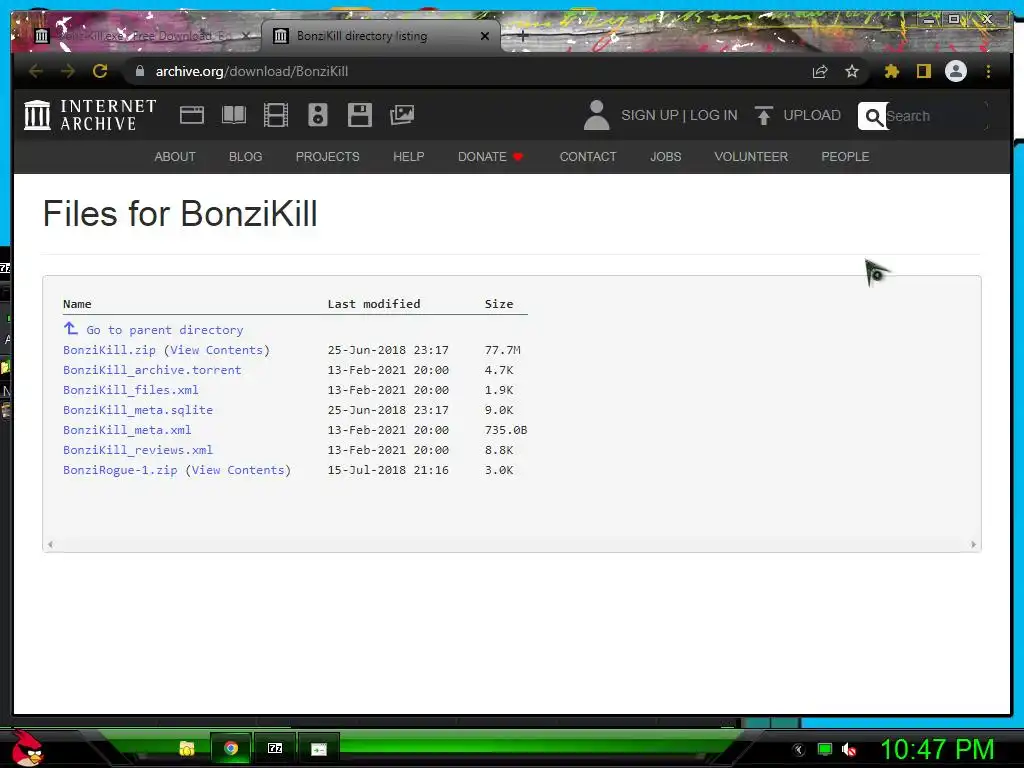Open the DONATE menu item

click(490, 157)
